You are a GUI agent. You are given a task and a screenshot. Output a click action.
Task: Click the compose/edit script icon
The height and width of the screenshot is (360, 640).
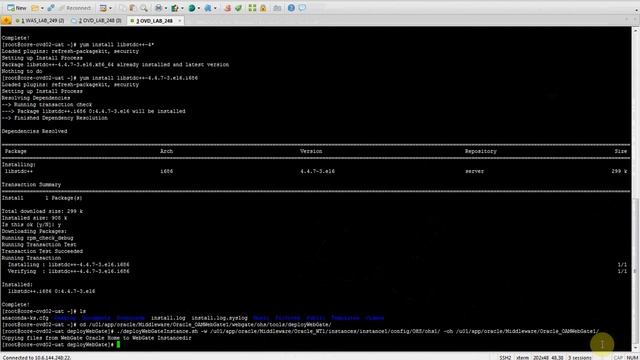pos(175,8)
